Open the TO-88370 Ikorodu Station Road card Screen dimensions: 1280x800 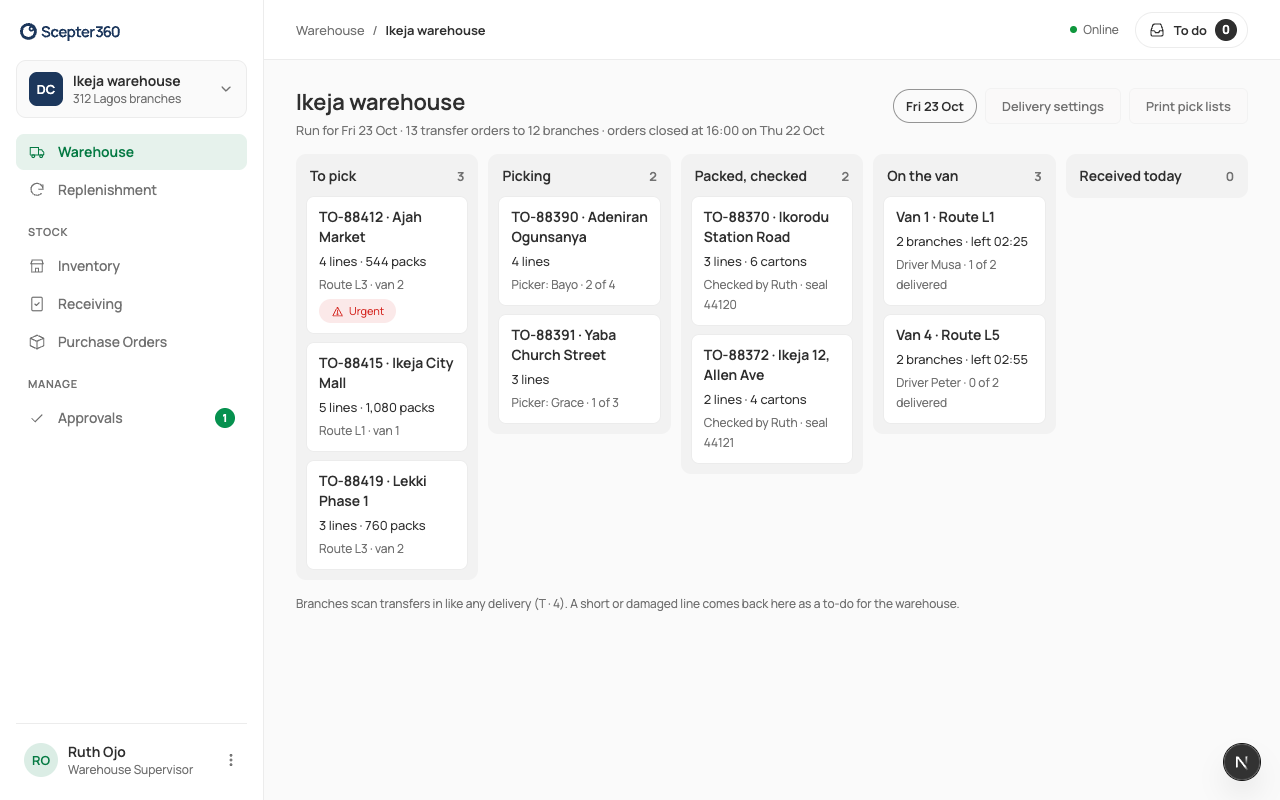(x=772, y=261)
